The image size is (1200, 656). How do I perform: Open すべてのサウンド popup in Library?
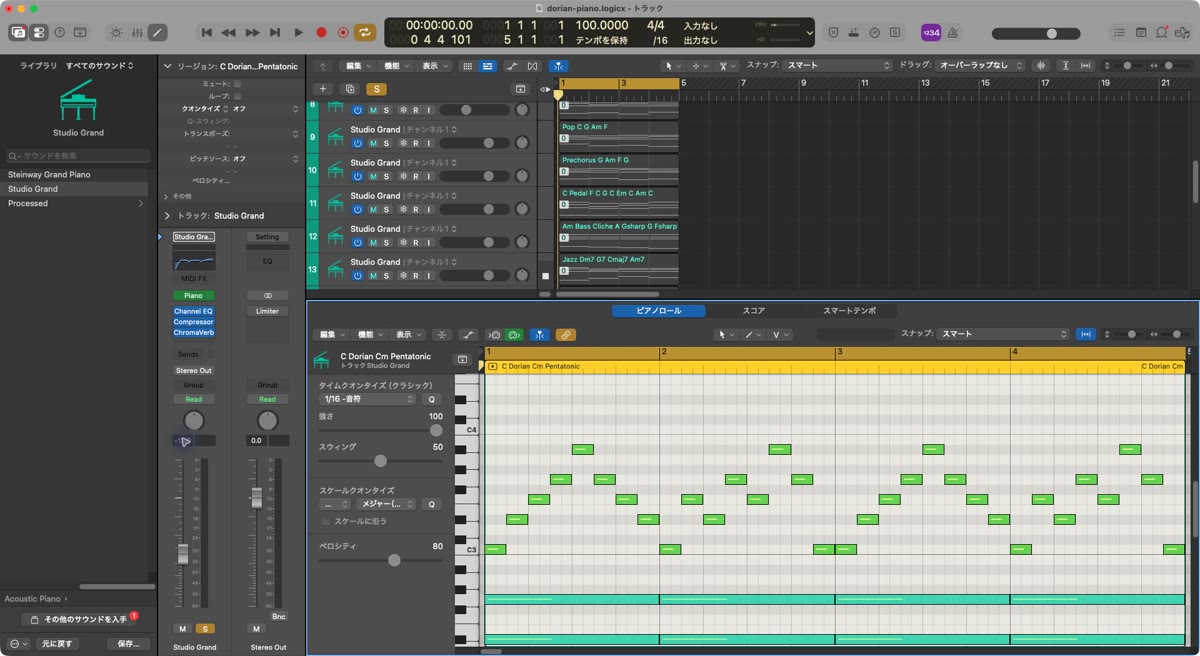(x=99, y=65)
